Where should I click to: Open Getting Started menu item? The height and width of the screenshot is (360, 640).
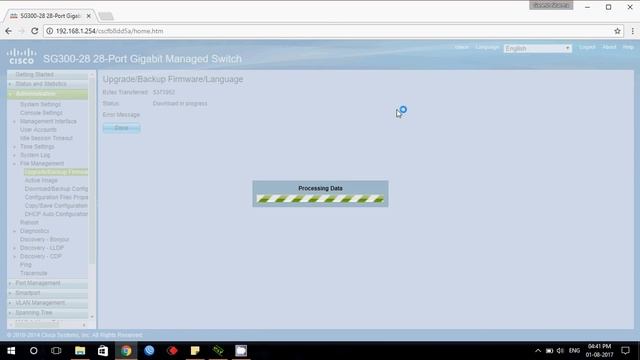[34, 74]
